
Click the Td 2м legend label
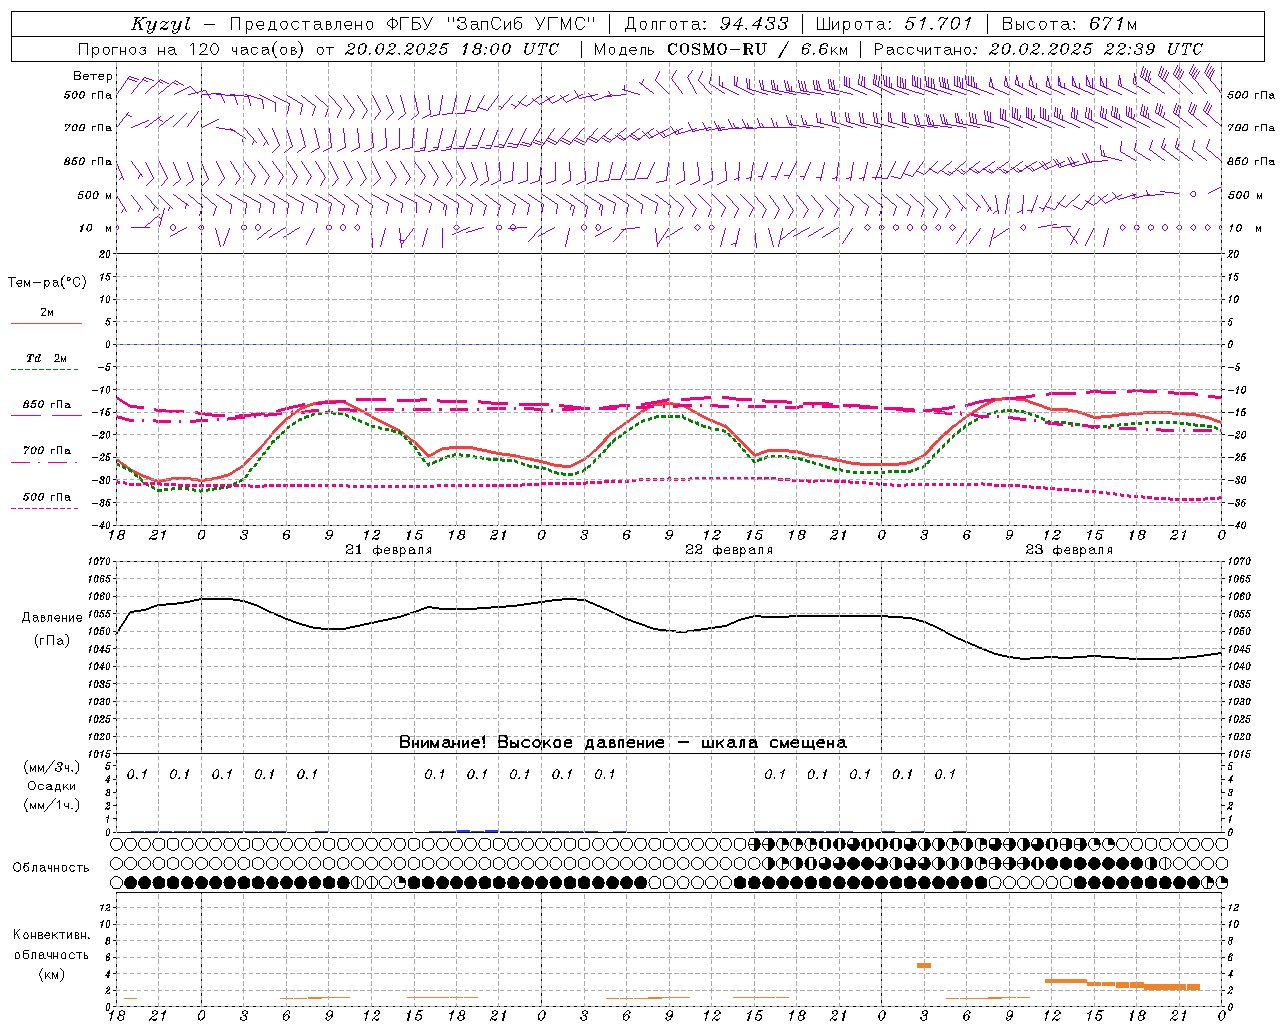pyautogui.click(x=47, y=358)
